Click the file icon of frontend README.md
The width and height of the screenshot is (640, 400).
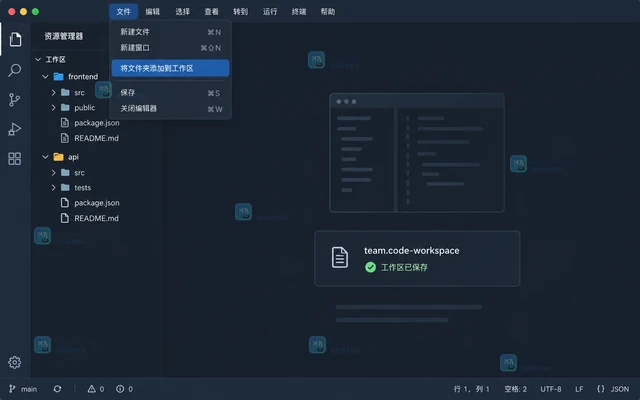tap(64, 138)
